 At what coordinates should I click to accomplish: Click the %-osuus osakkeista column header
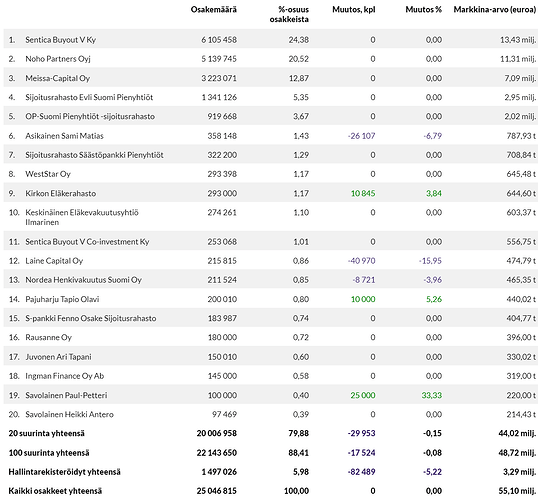tap(289, 14)
